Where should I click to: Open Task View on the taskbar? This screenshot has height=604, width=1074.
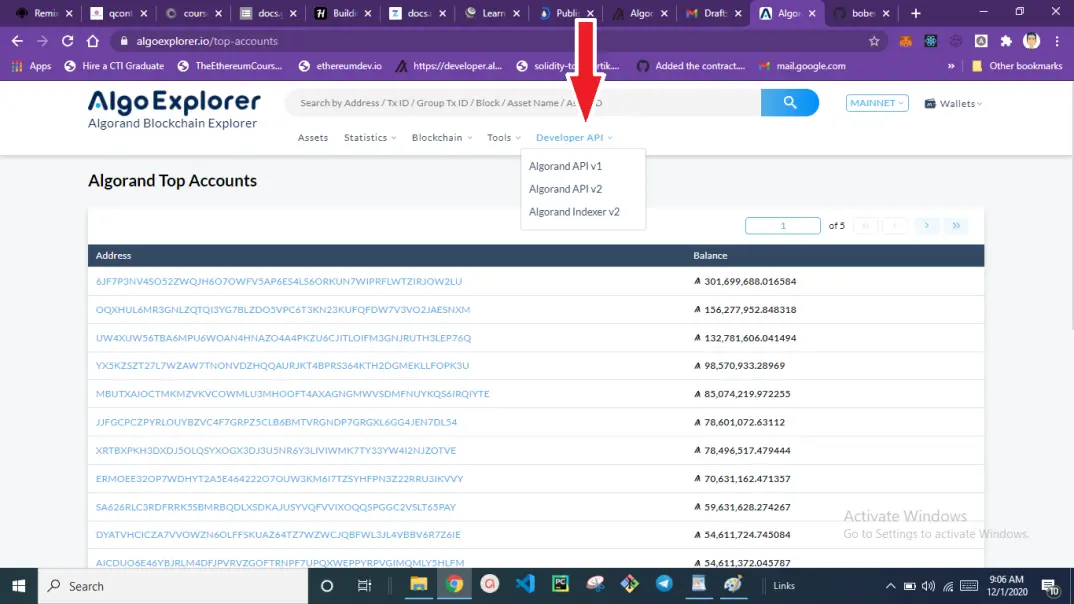click(364, 586)
